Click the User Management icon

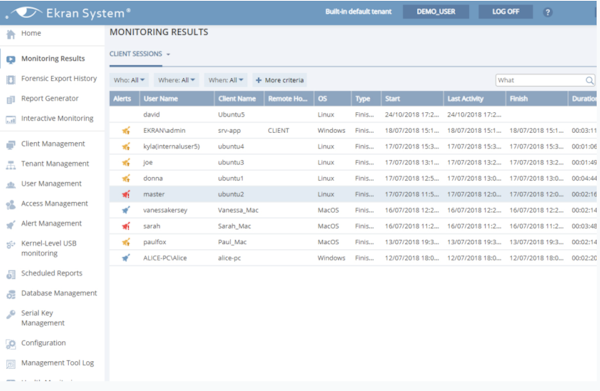click(x=11, y=185)
